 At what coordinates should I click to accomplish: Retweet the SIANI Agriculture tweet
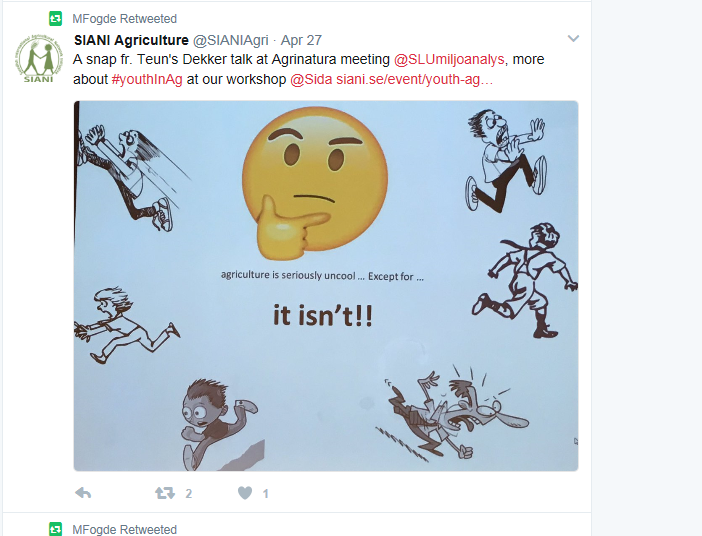pyautogui.click(x=165, y=493)
